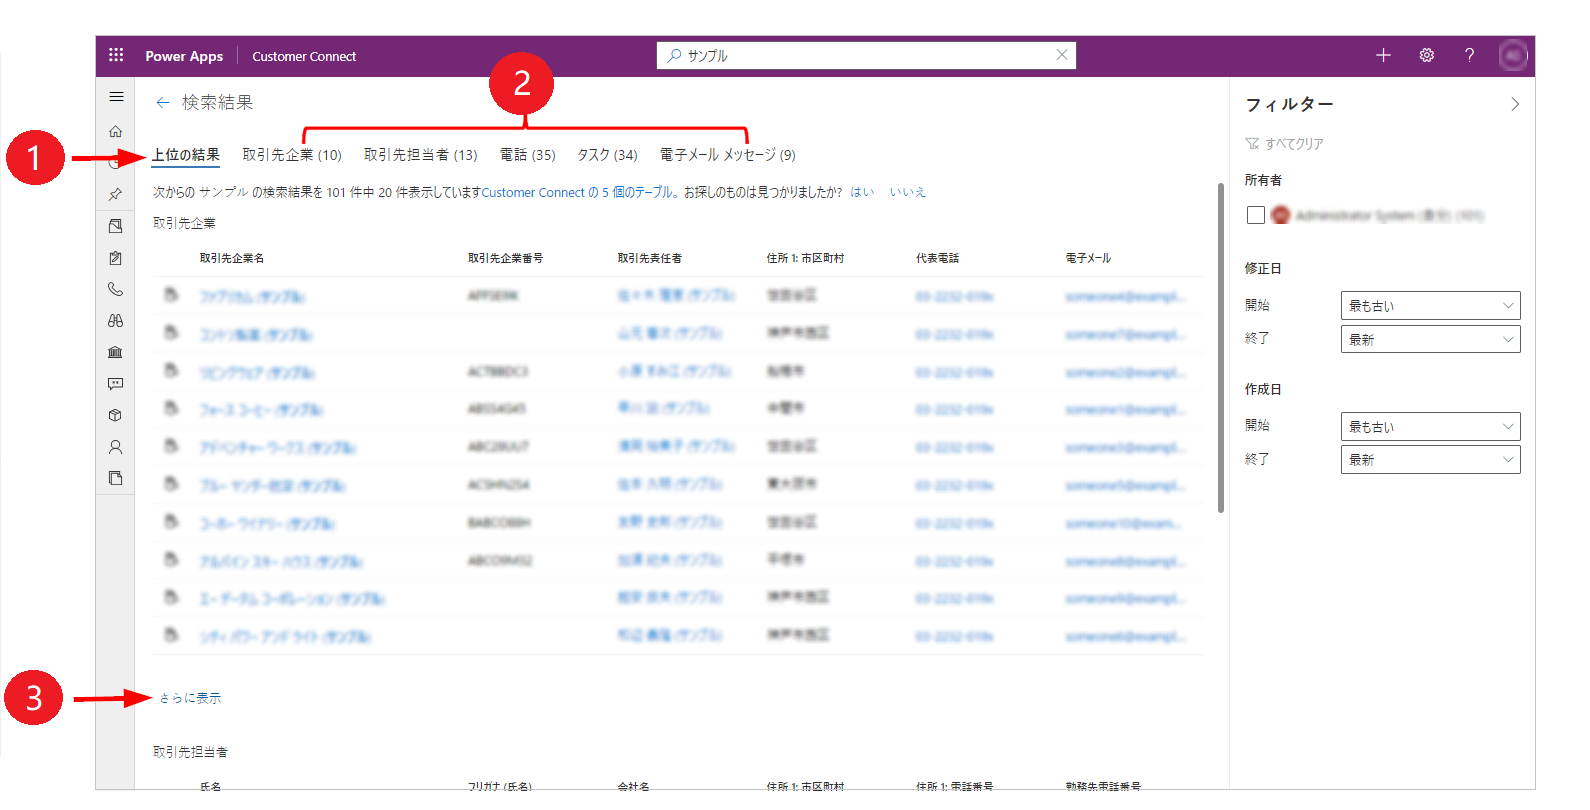Click the 取引先企業名 column header

tap(232, 258)
